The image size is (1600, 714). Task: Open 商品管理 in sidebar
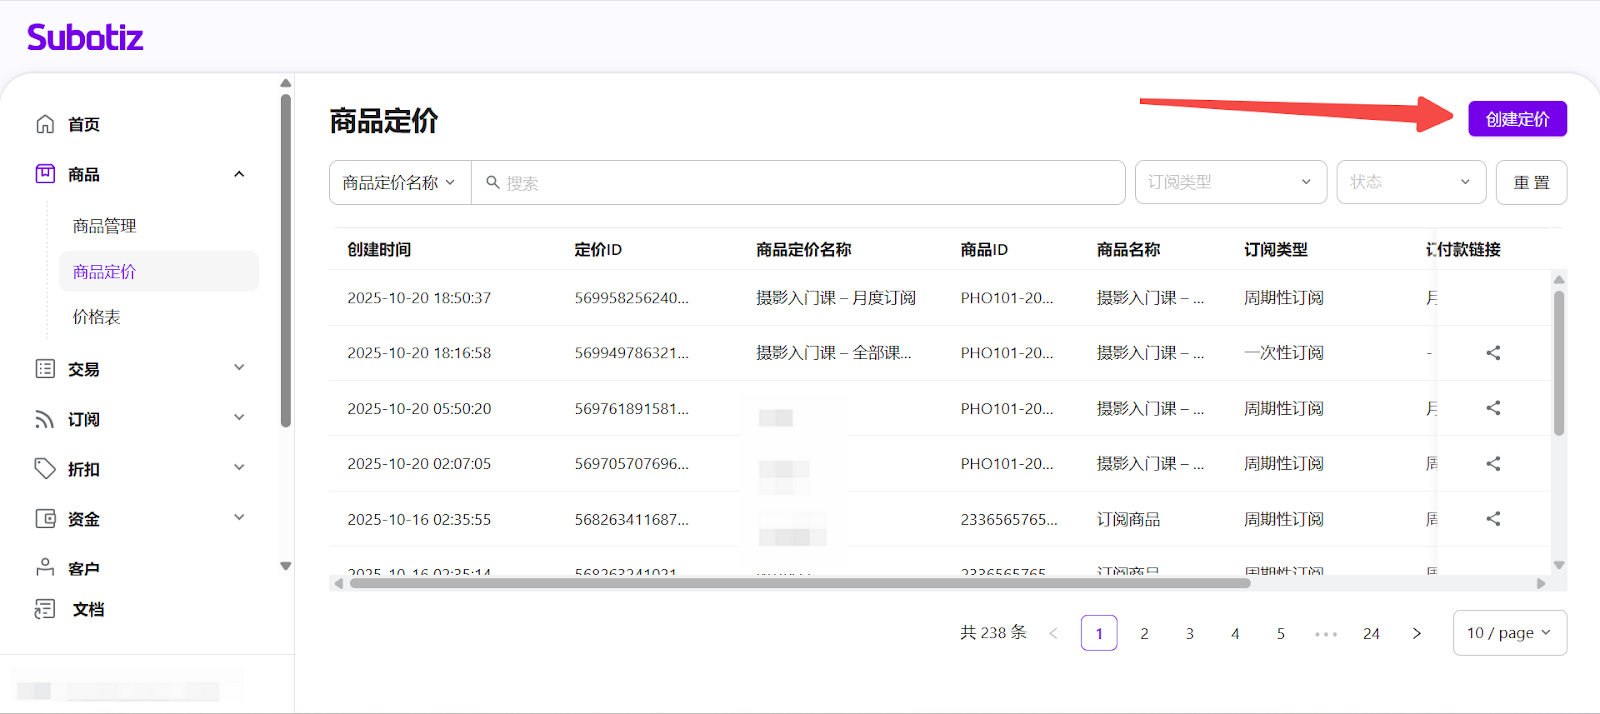pyautogui.click(x=104, y=226)
